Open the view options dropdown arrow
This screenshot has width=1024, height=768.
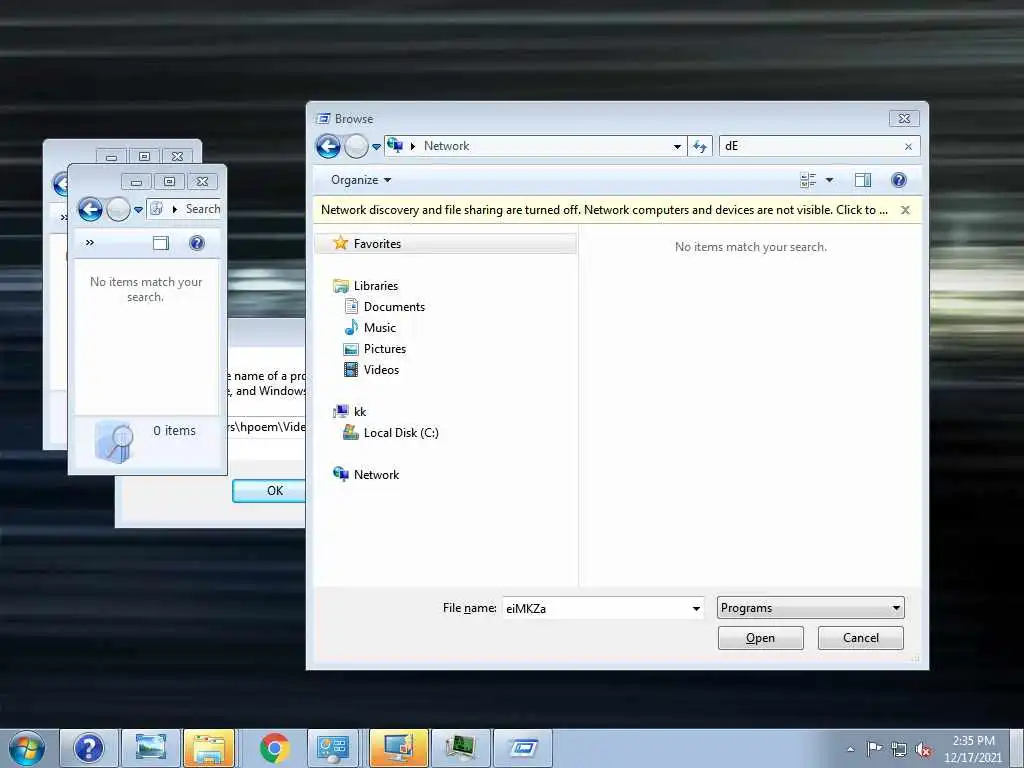tap(829, 180)
